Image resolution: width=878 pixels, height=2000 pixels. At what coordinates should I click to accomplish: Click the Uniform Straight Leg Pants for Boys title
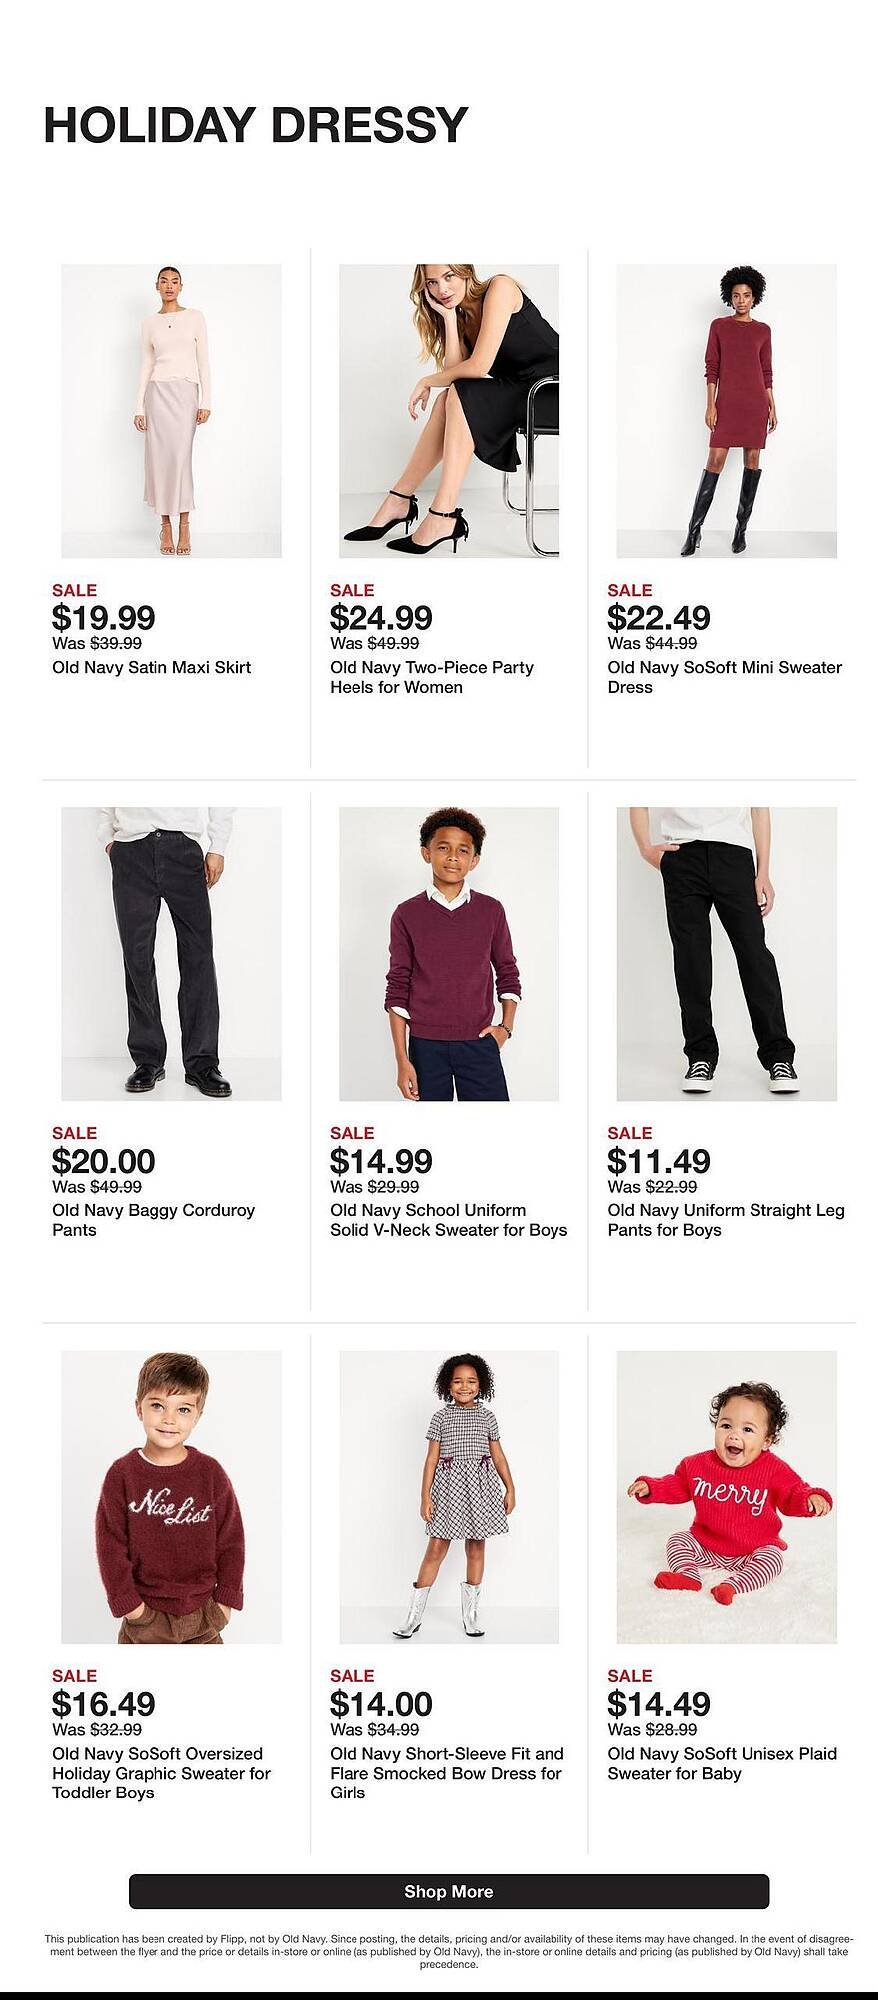(725, 1220)
